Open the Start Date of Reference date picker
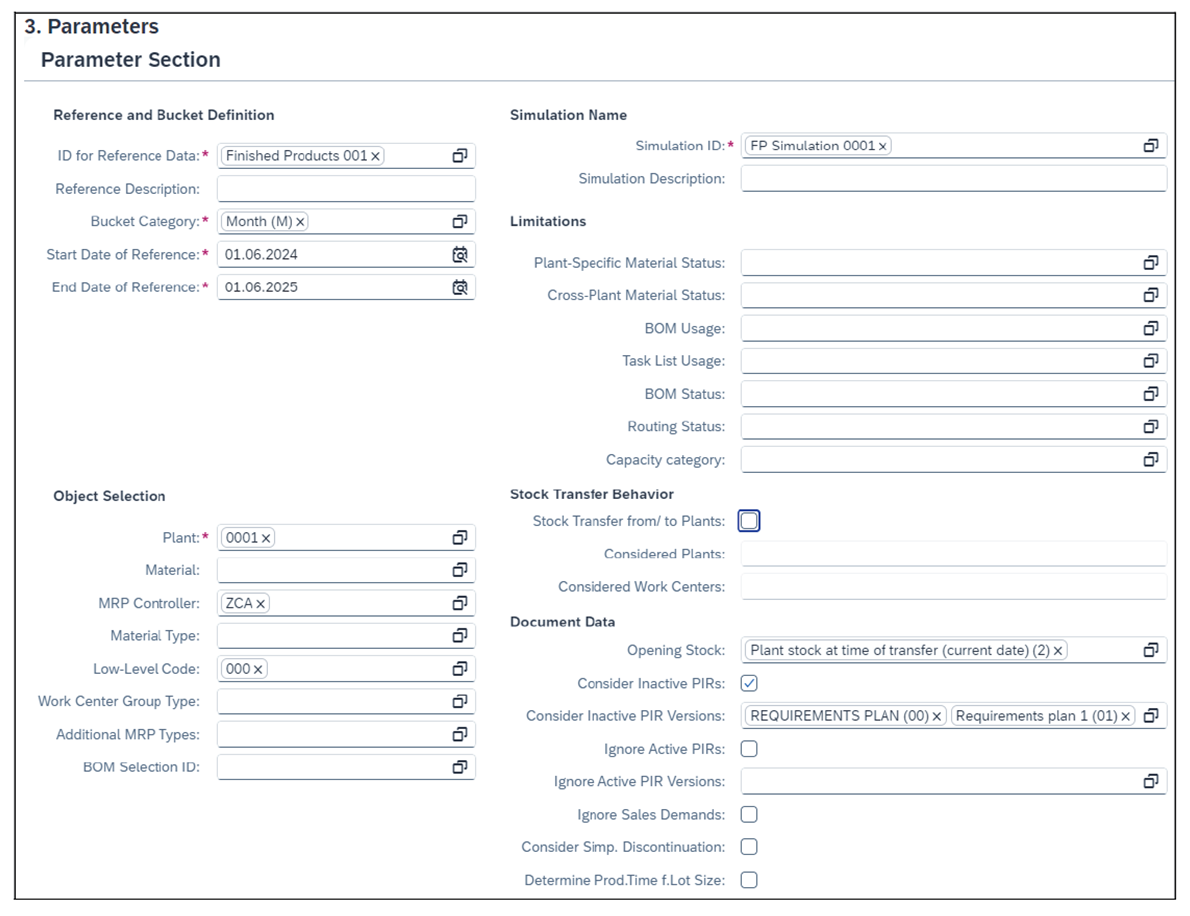This screenshot has height=916, width=1190. pos(462,254)
